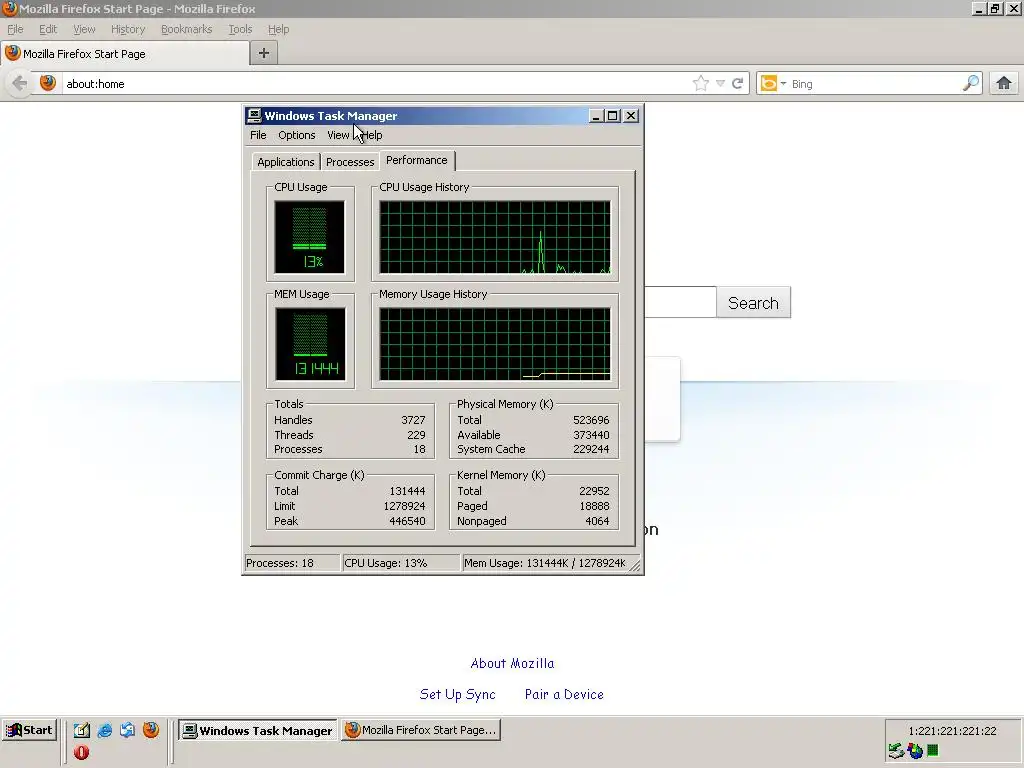Click Physical Memory Available value 373440
Screen dimensions: 1024x768
click(x=591, y=435)
